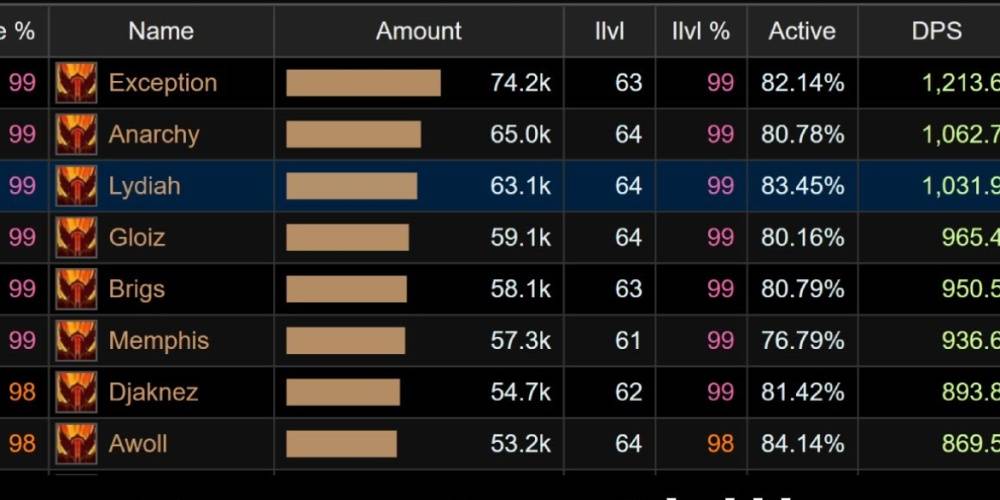Click the class icon beside Awoll
This screenshot has height=500, width=1000.
[76, 444]
